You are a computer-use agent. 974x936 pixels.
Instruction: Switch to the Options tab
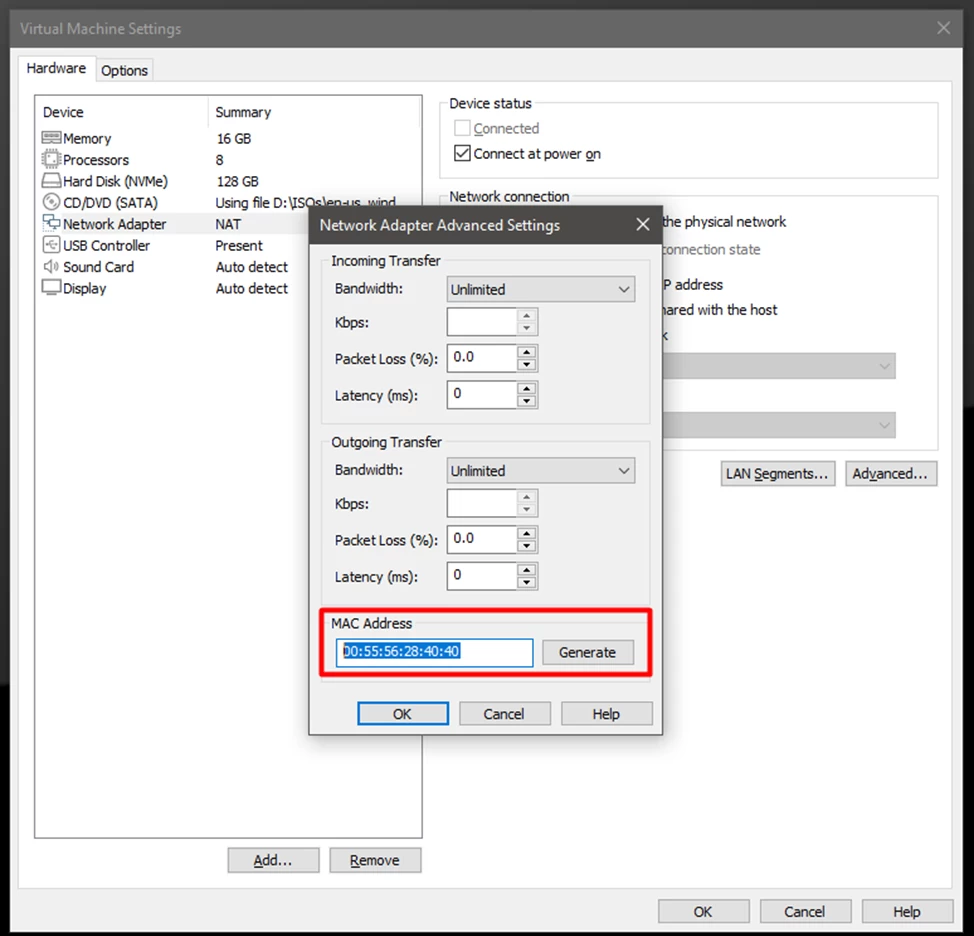[x=124, y=70]
